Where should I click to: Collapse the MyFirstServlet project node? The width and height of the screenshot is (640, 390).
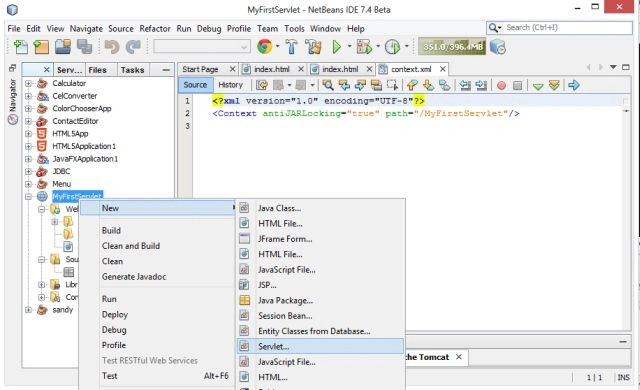pos(28,197)
